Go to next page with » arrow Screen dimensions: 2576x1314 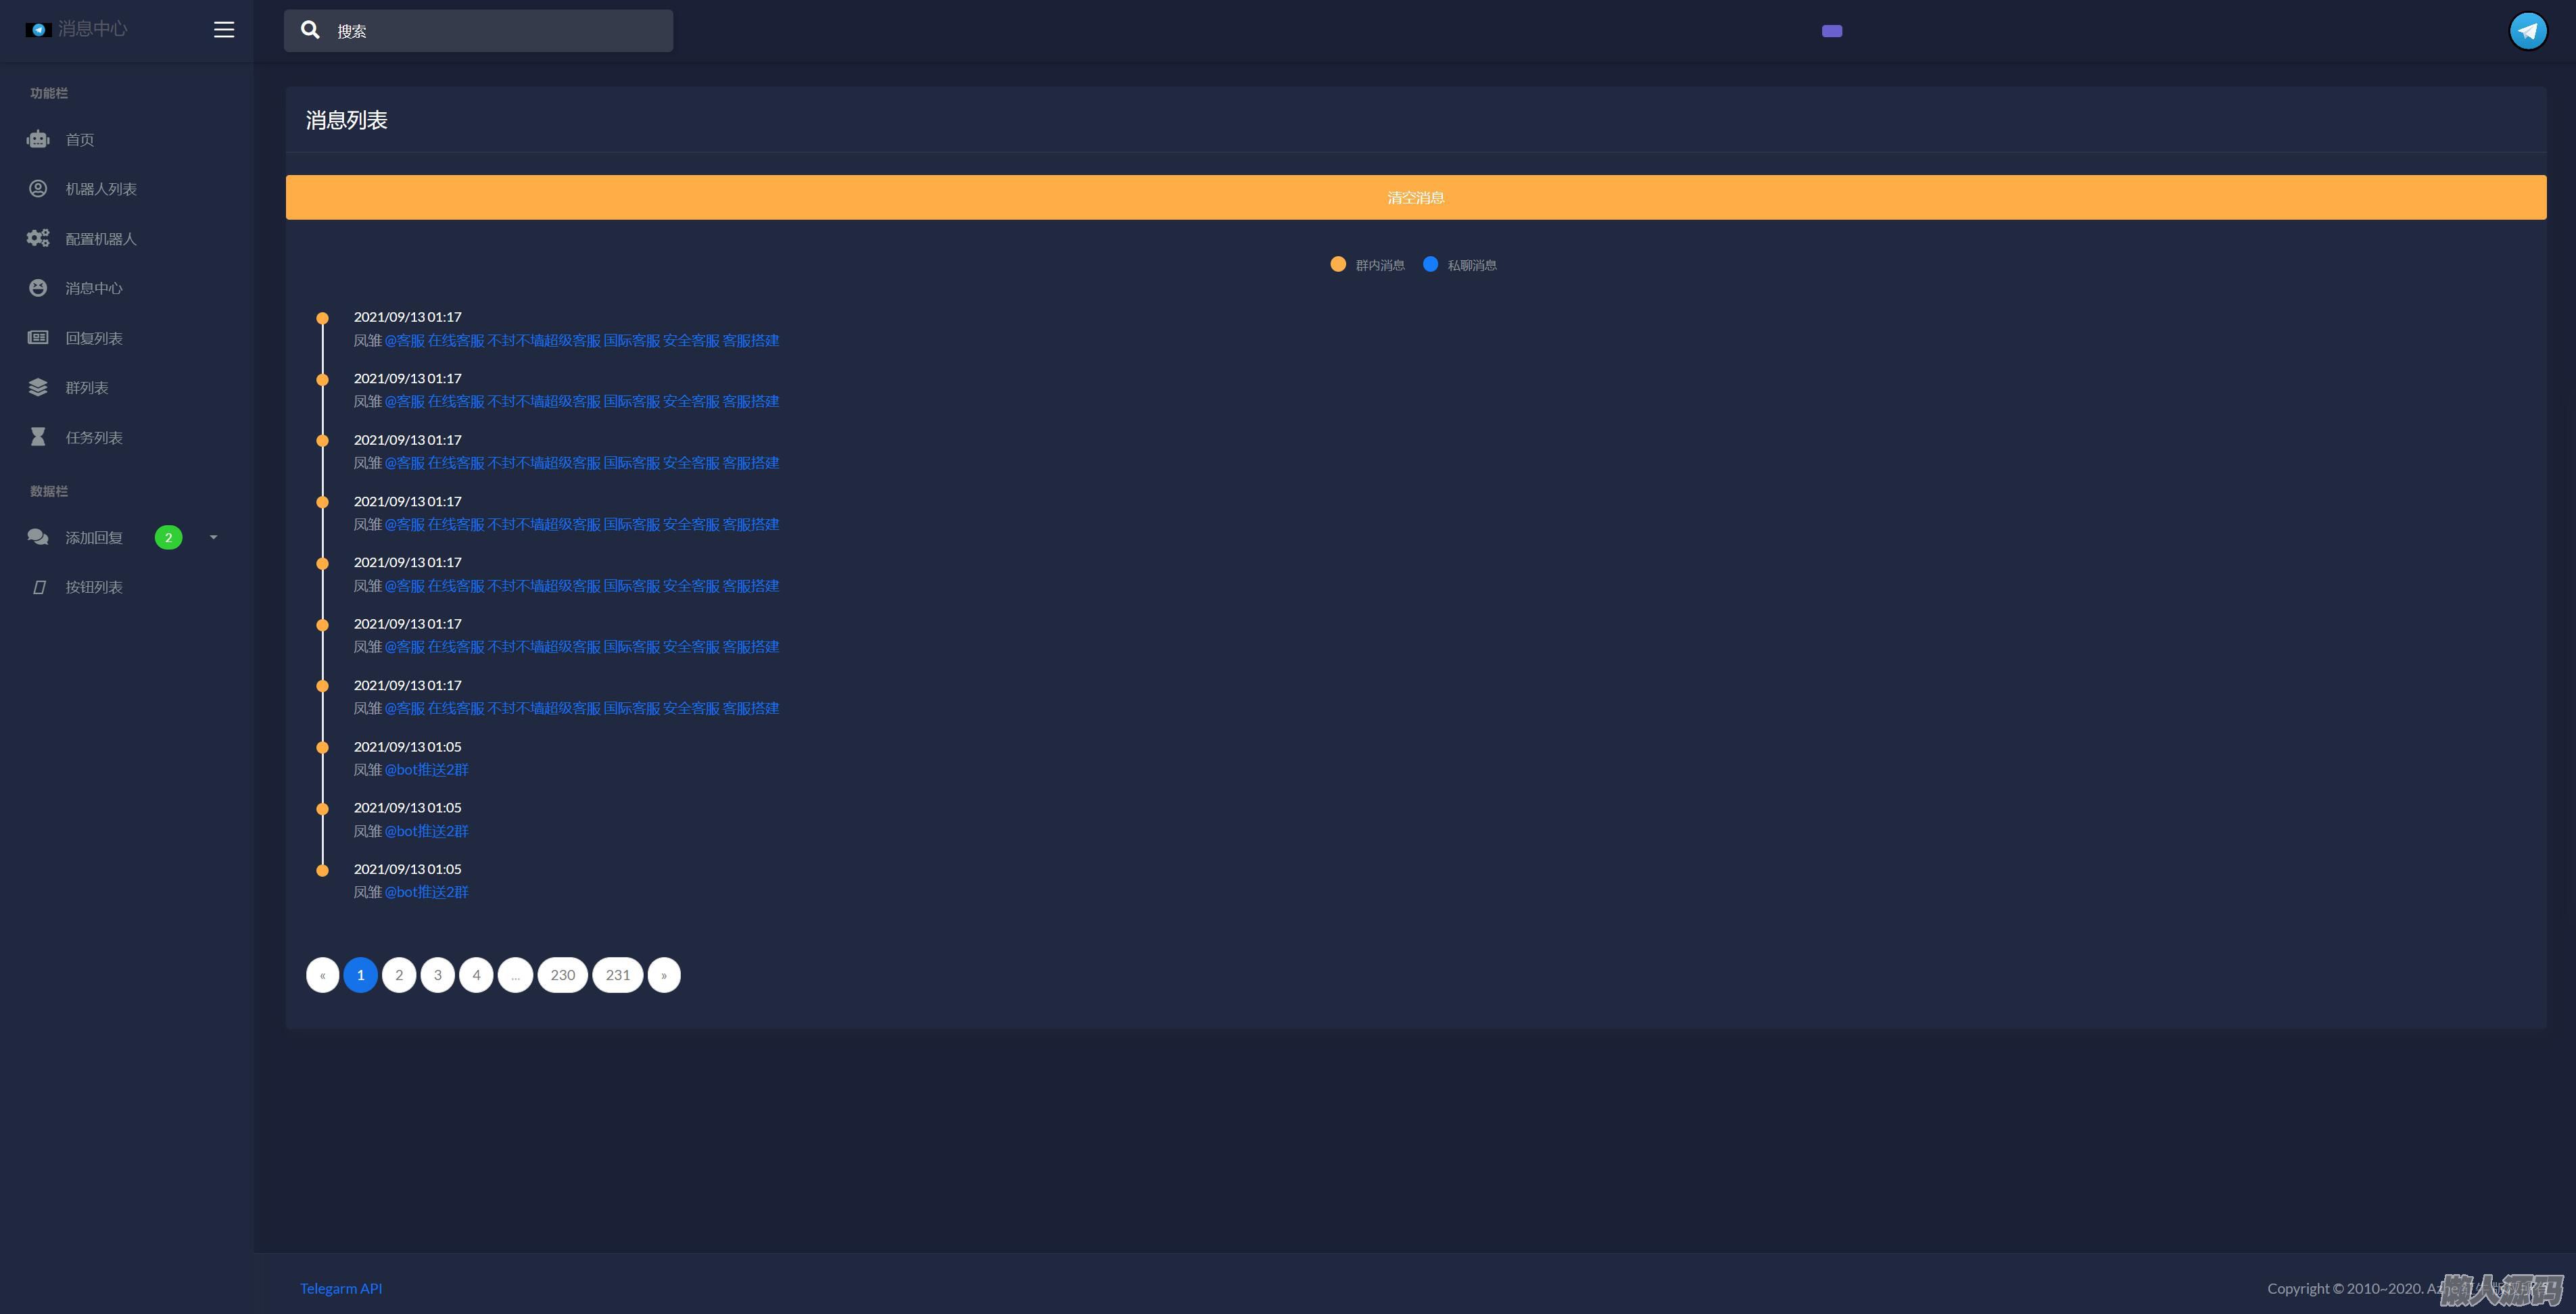[x=664, y=975]
